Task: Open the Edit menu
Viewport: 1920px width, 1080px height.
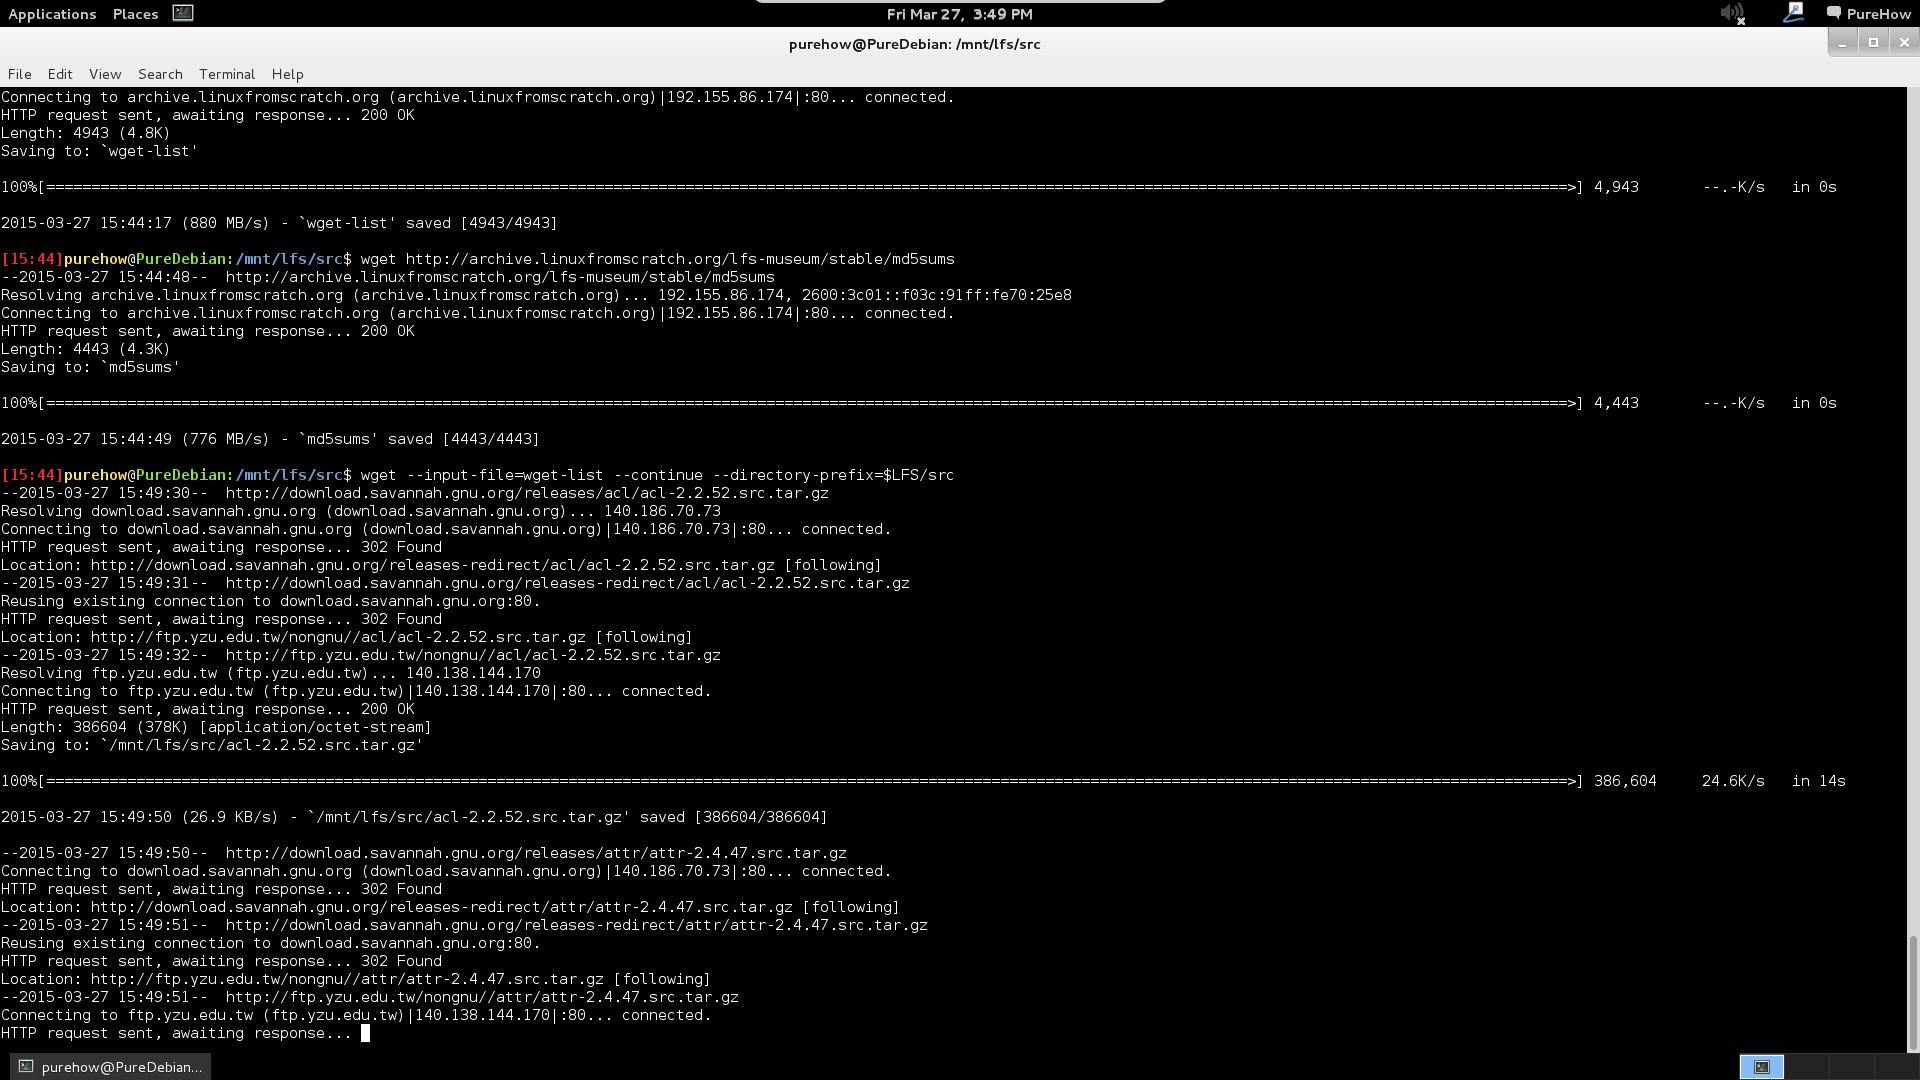Action: [60, 74]
